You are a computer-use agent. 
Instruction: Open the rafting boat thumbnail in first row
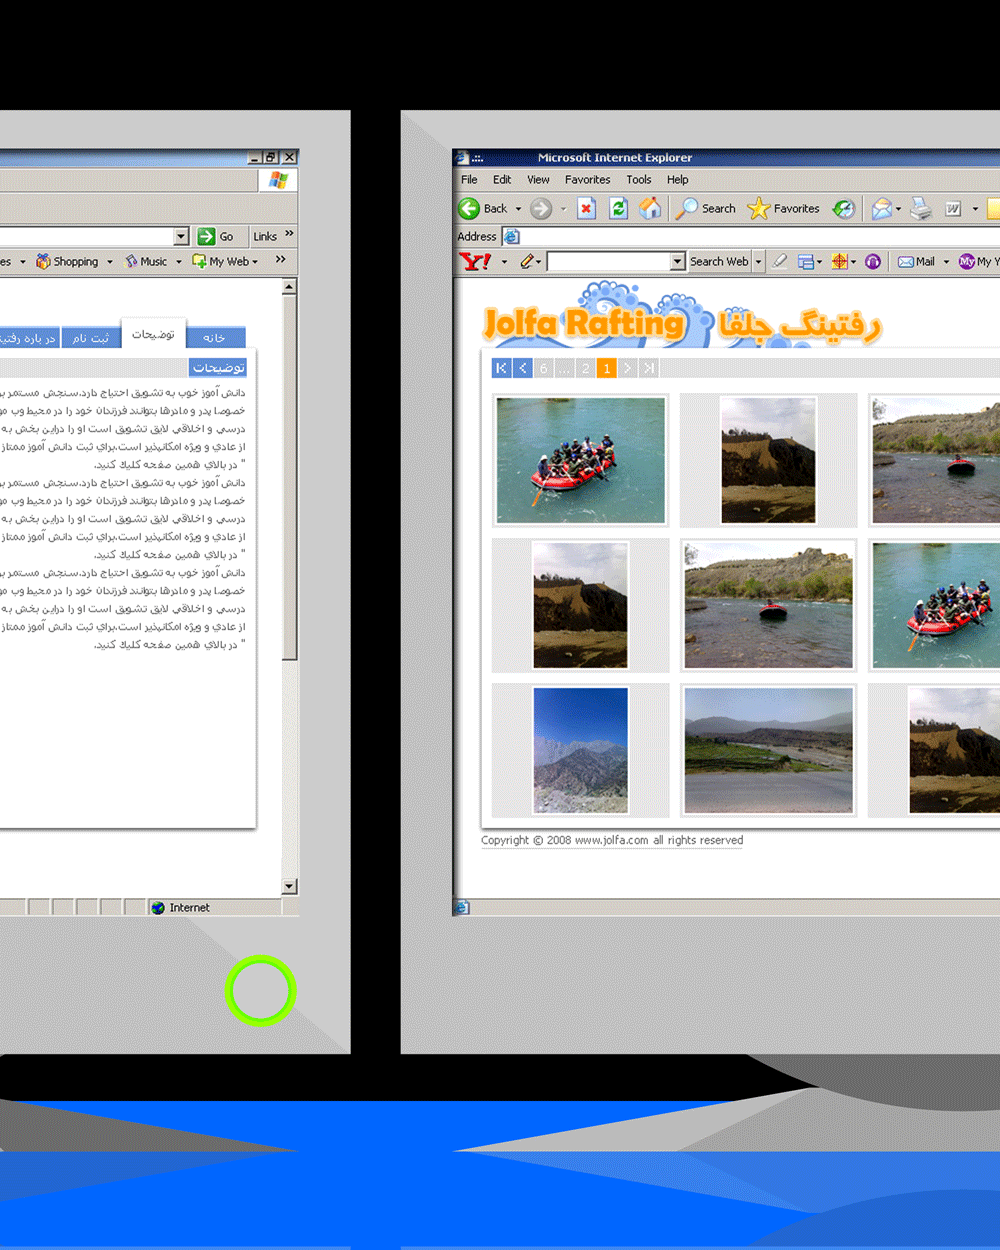pos(581,461)
